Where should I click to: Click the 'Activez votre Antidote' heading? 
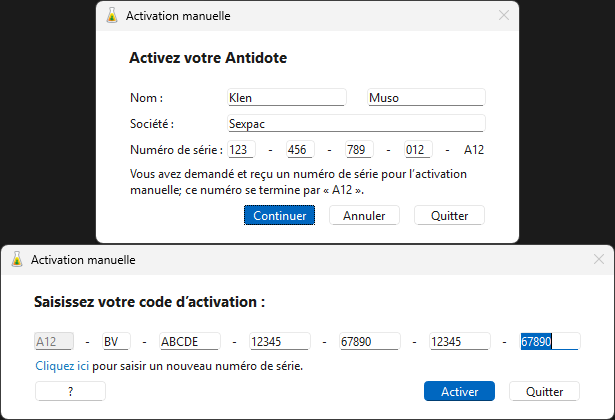pos(208,58)
